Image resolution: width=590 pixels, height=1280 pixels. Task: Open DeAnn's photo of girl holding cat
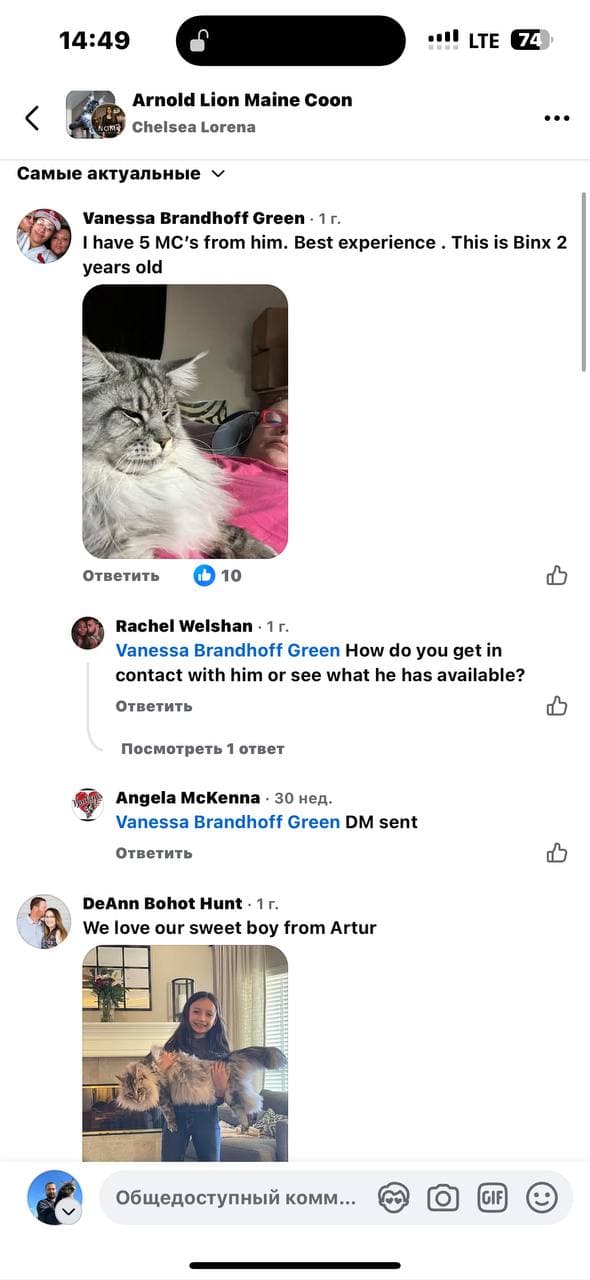185,1053
